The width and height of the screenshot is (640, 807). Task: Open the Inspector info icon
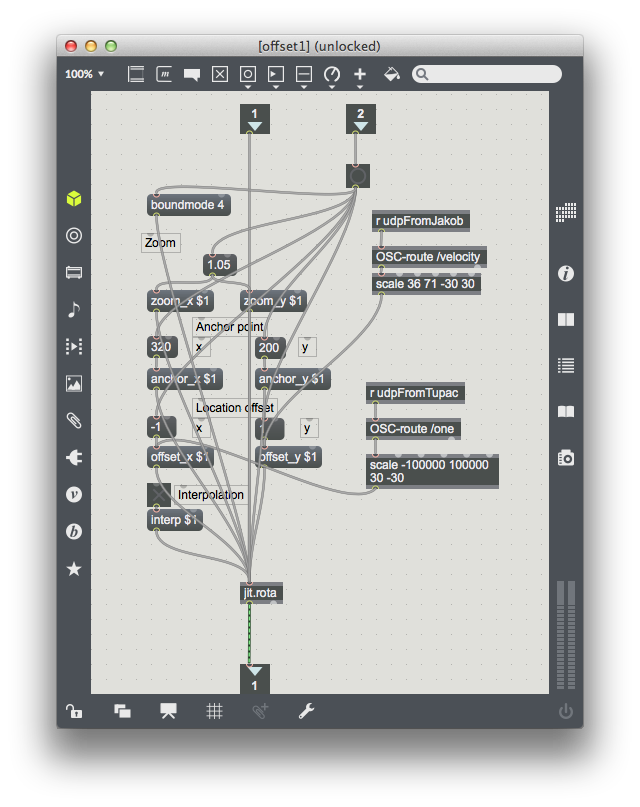[566, 273]
